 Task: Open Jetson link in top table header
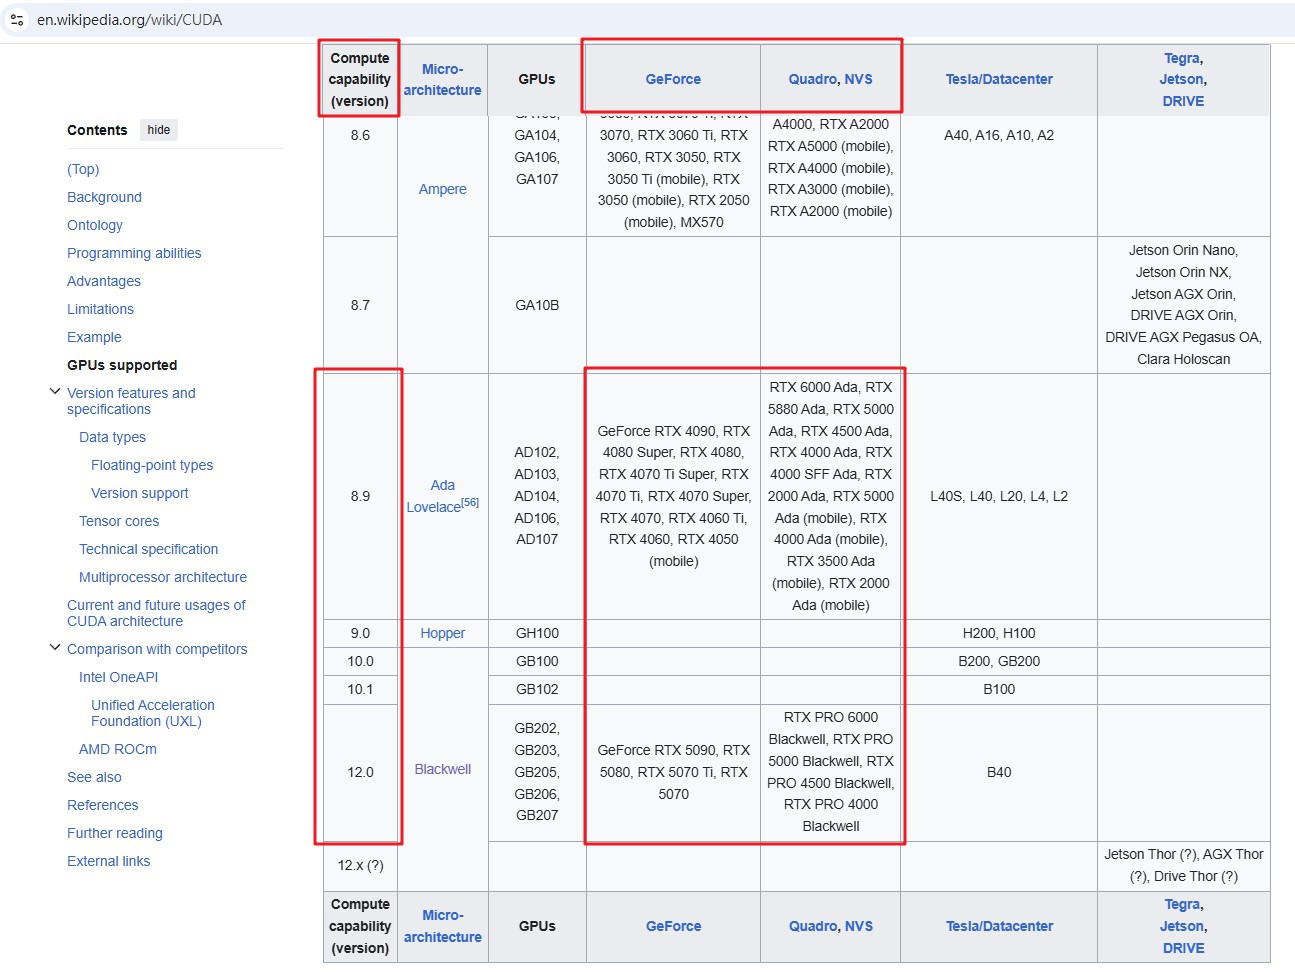coord(1182,79)
